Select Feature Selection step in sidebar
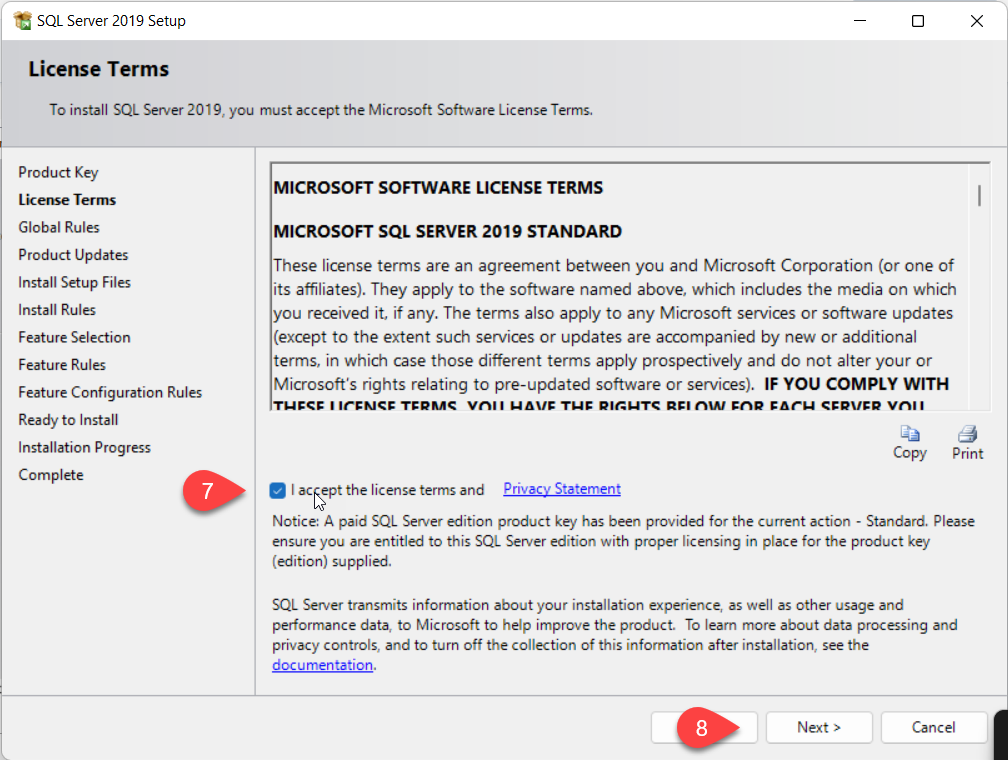This screenshot has width=1008, height=760. [75, 338]
